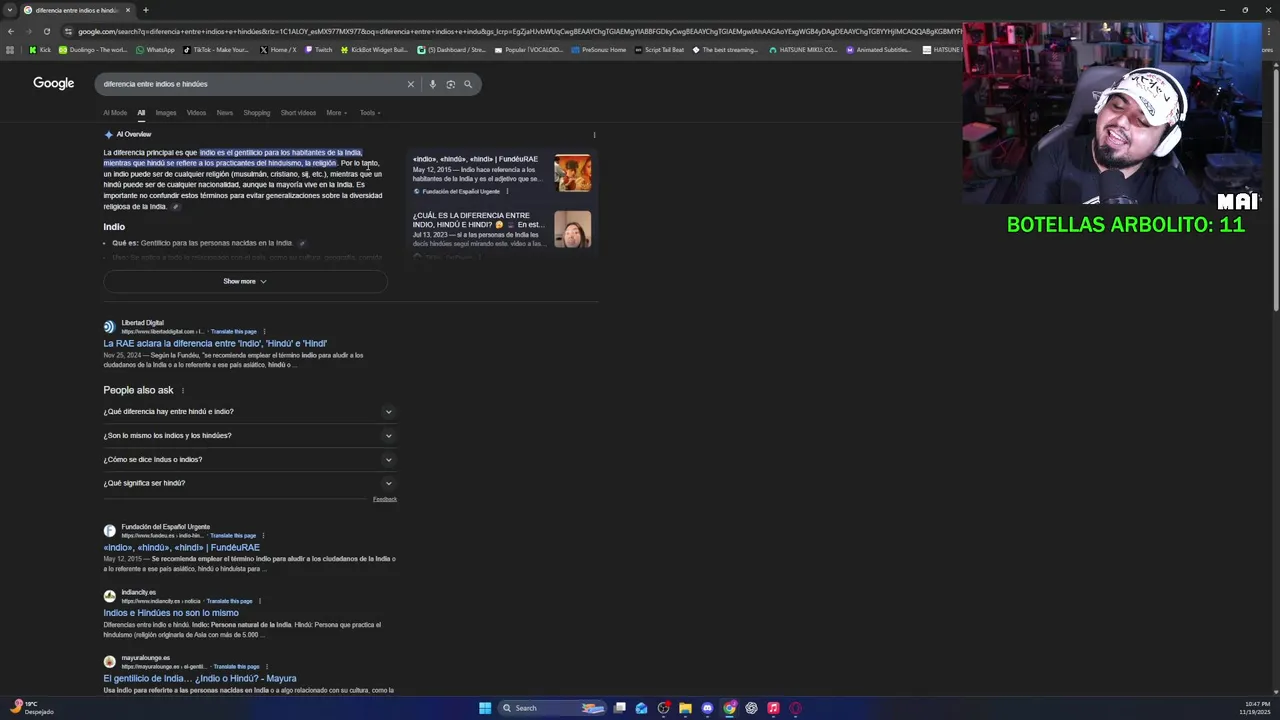Expand '¿Qué diferencia hay entre hindú e hindú?'

point(248,412)
